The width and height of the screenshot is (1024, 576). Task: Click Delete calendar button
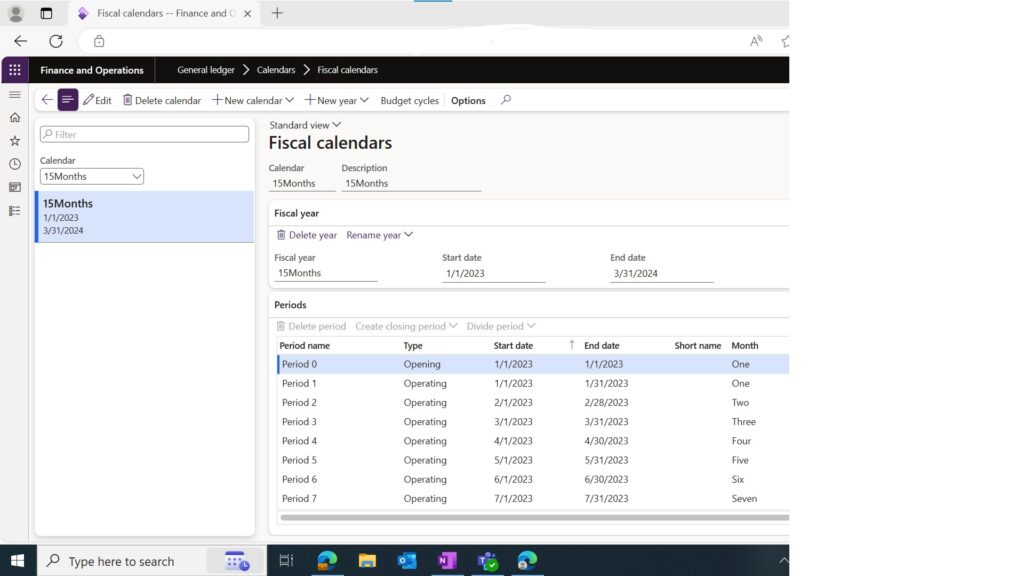162,100
